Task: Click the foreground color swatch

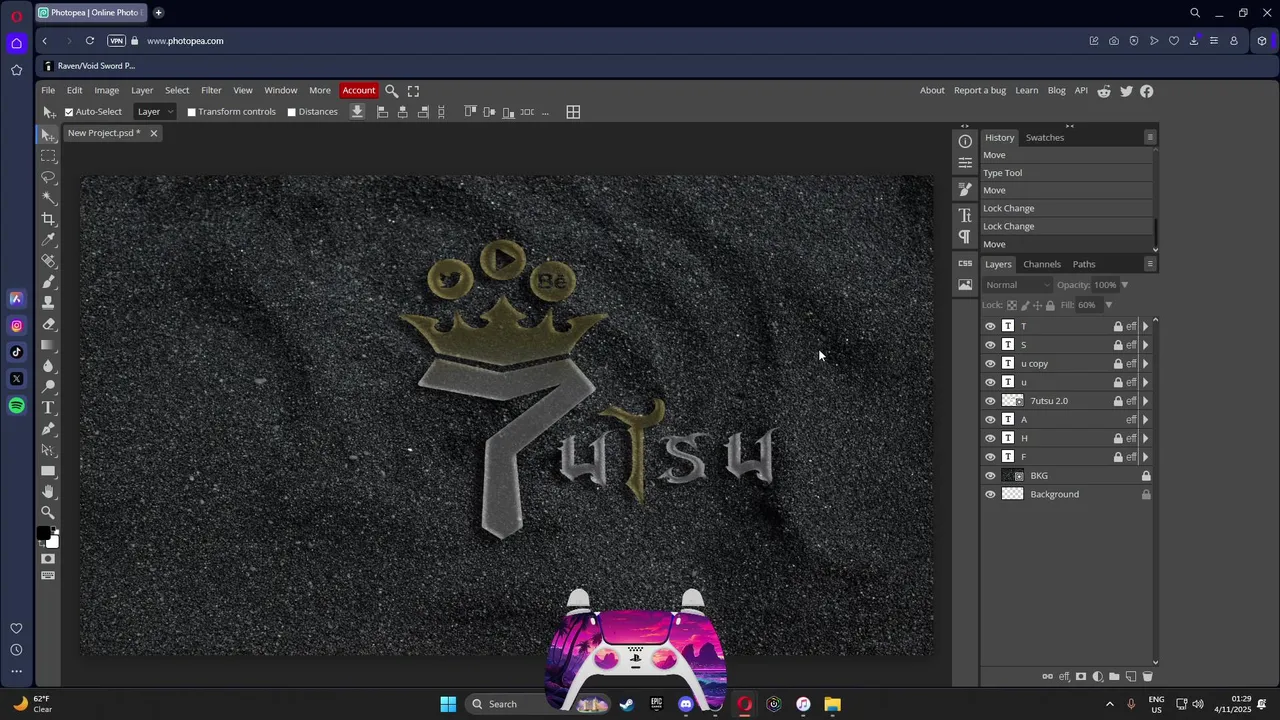Action: click(x=44, y=535)
